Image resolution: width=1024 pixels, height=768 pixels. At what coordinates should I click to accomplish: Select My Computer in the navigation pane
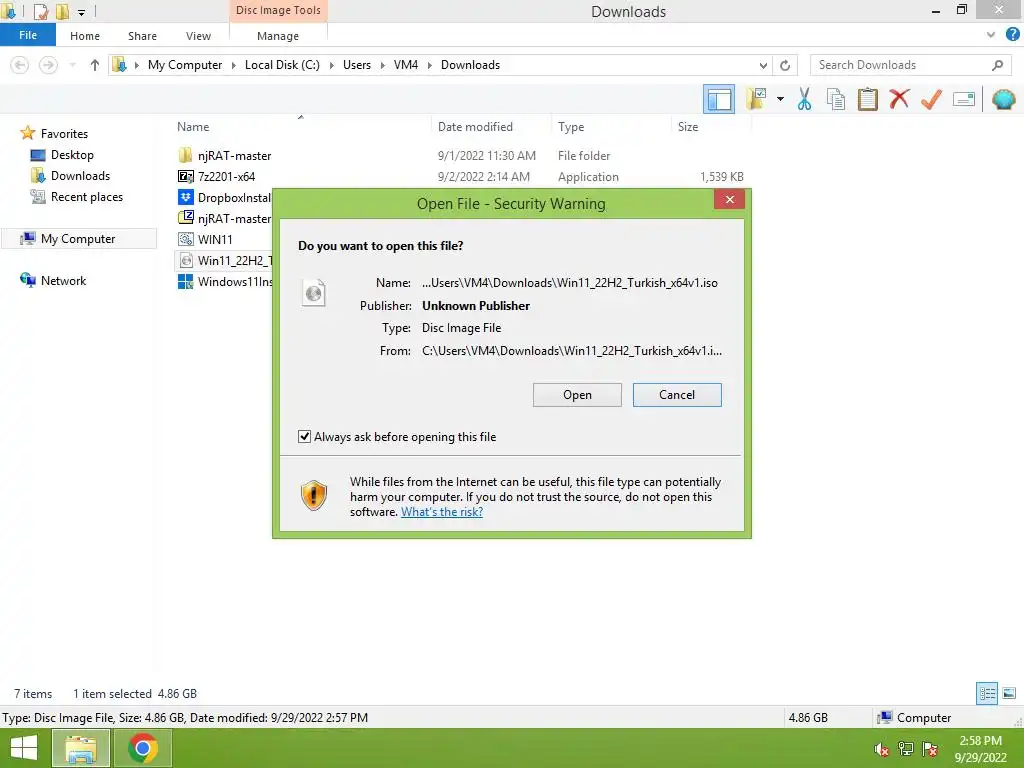[78, 239]
